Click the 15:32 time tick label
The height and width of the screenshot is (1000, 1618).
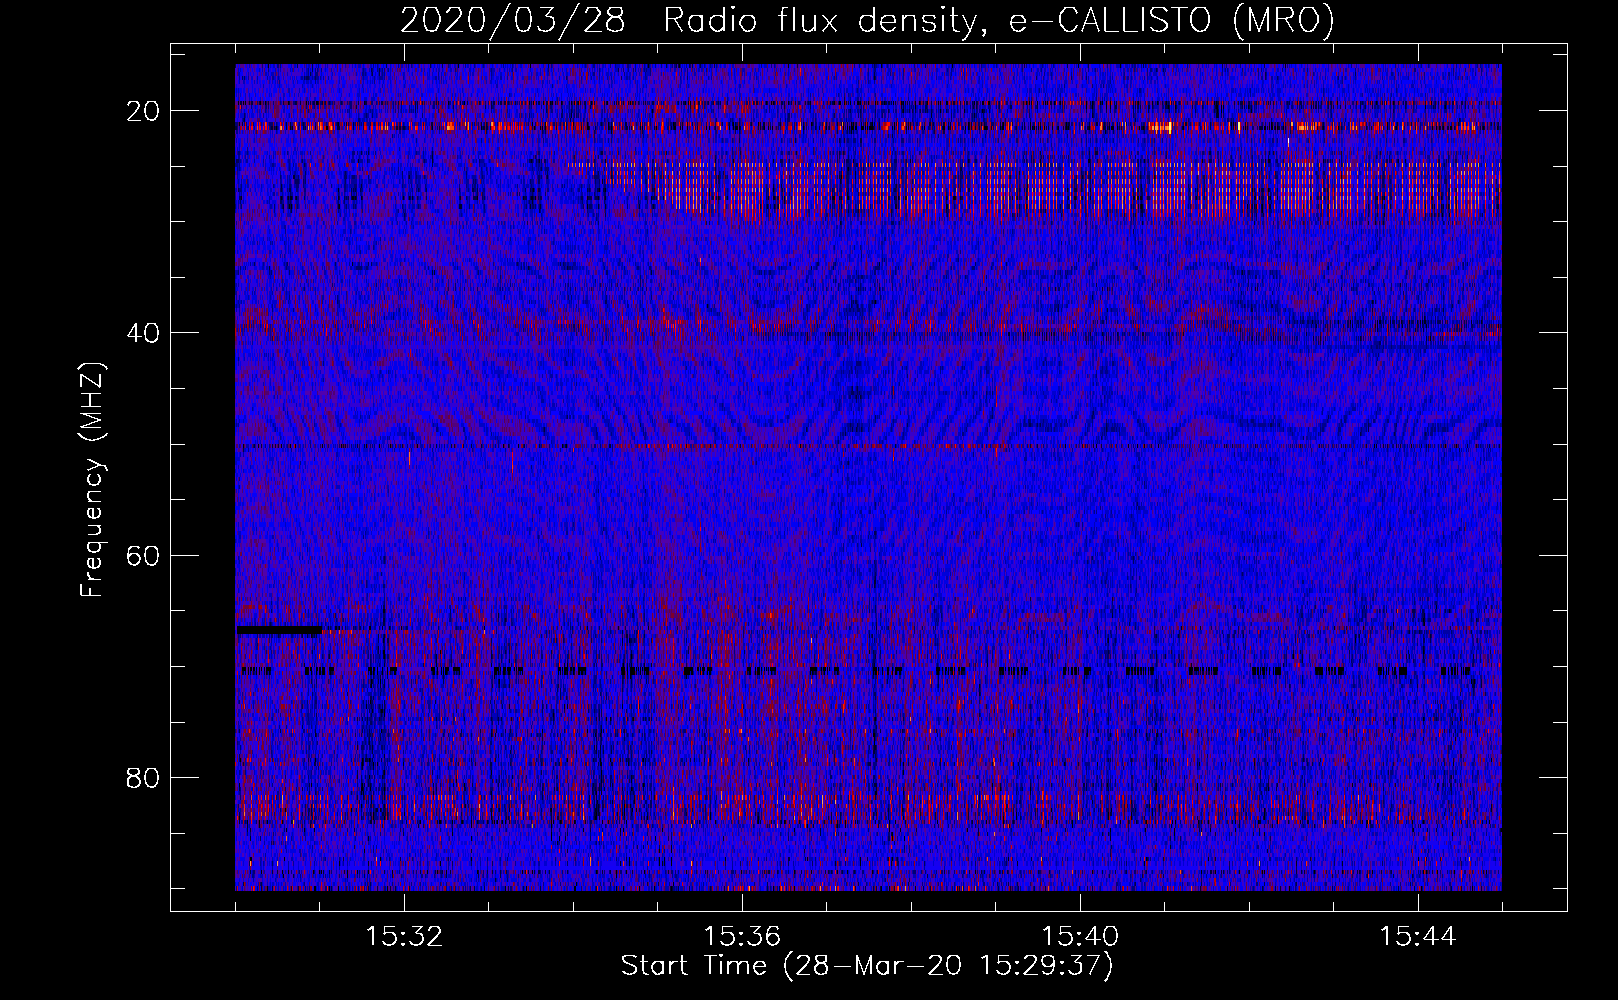(x=404, y=937)
